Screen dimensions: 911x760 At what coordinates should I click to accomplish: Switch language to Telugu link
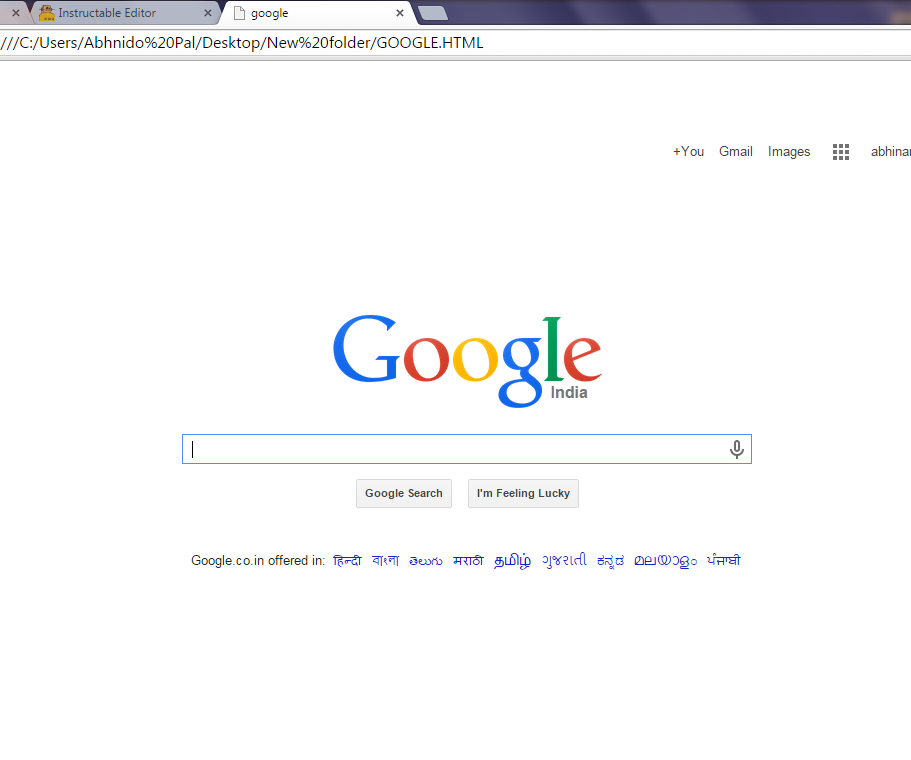[426, 561]
